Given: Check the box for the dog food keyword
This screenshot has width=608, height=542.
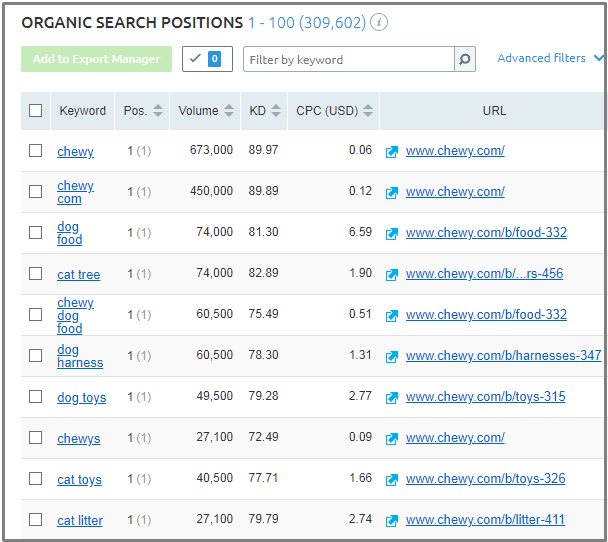Looking at the screenshot, I should point(35,232).
